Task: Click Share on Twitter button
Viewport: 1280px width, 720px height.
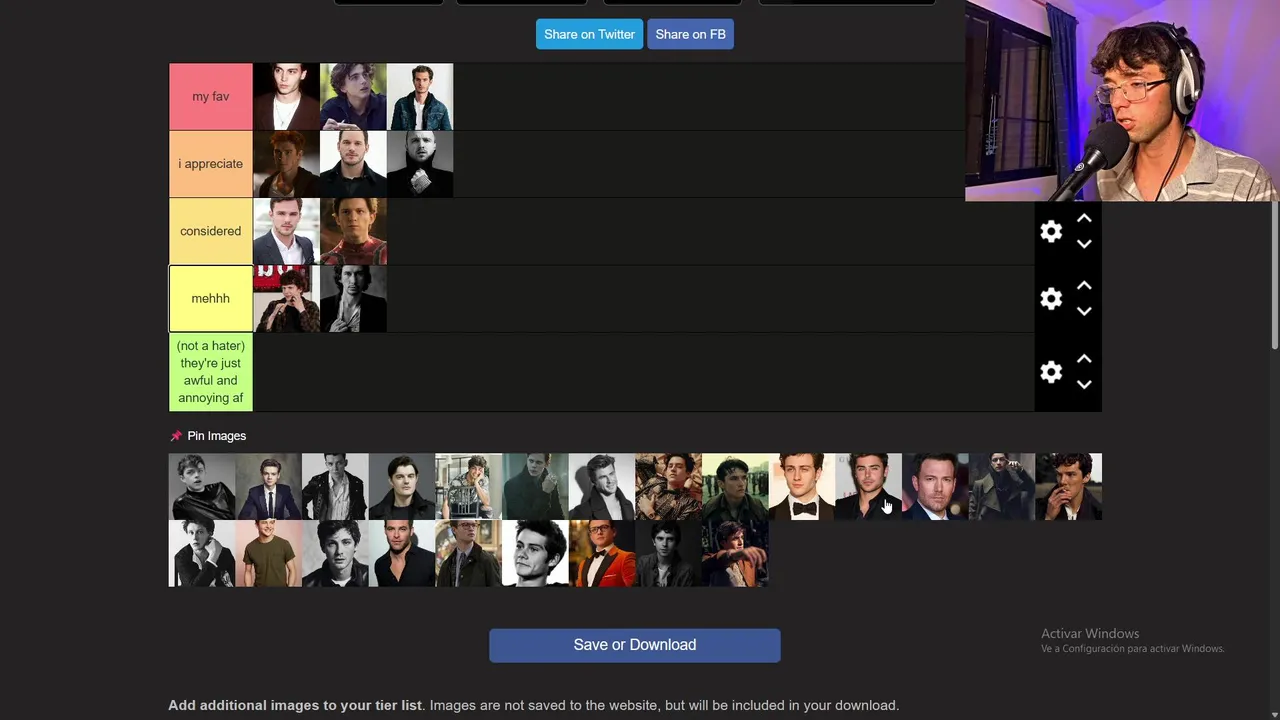Action: point(589,34)
